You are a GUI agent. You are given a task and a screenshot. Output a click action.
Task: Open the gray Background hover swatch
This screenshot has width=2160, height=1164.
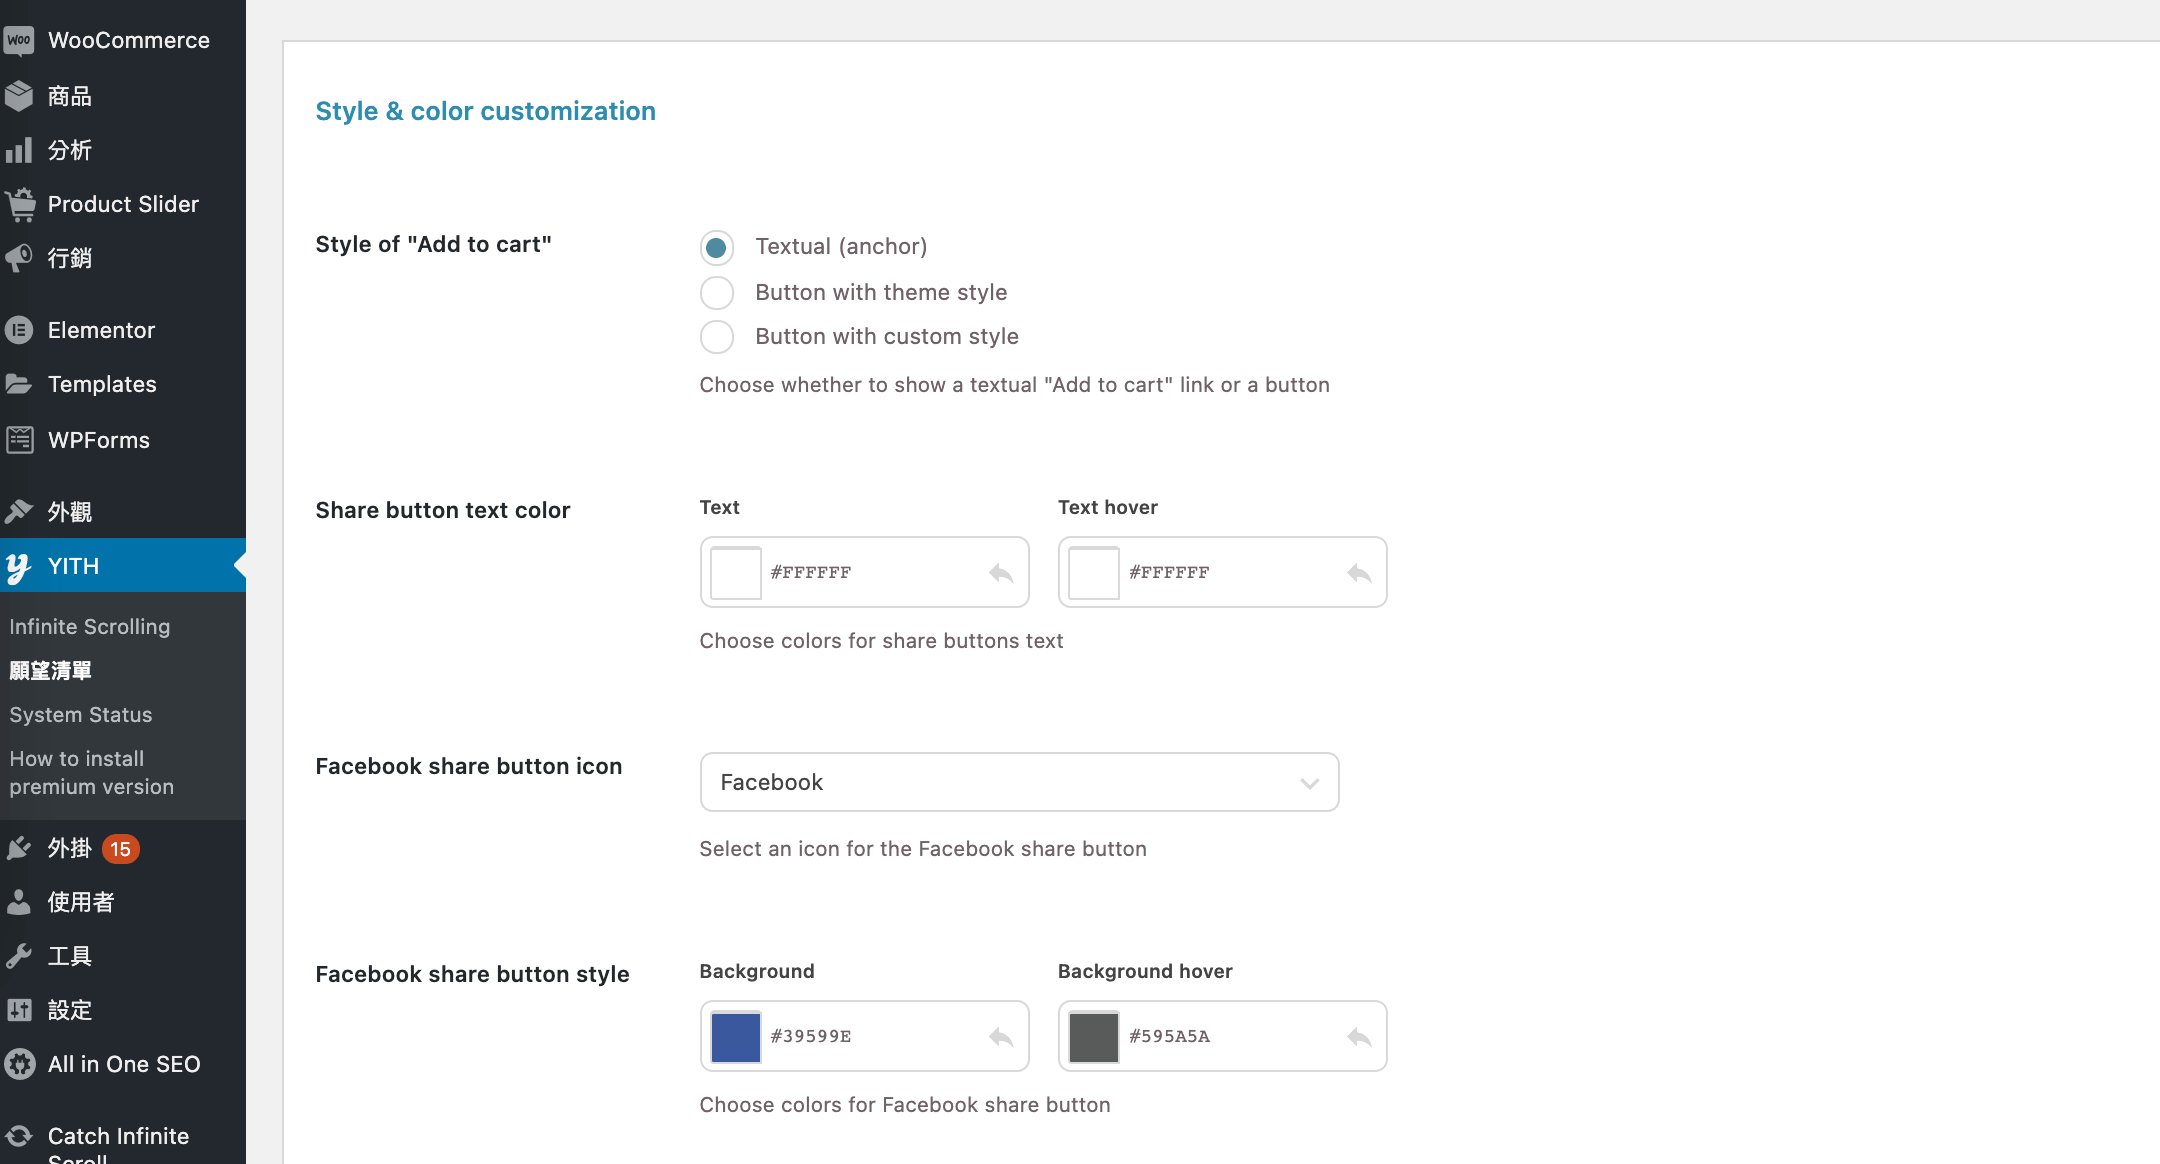(1094, 1037)
